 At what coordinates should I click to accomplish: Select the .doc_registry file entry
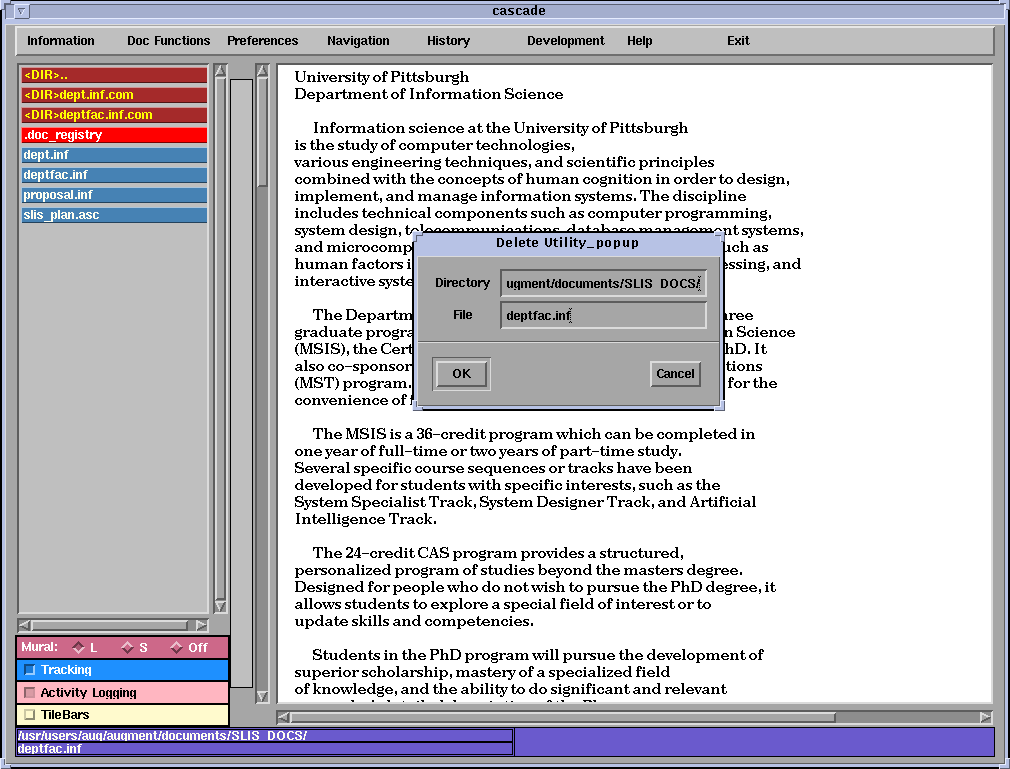click(x=114, y=135)
